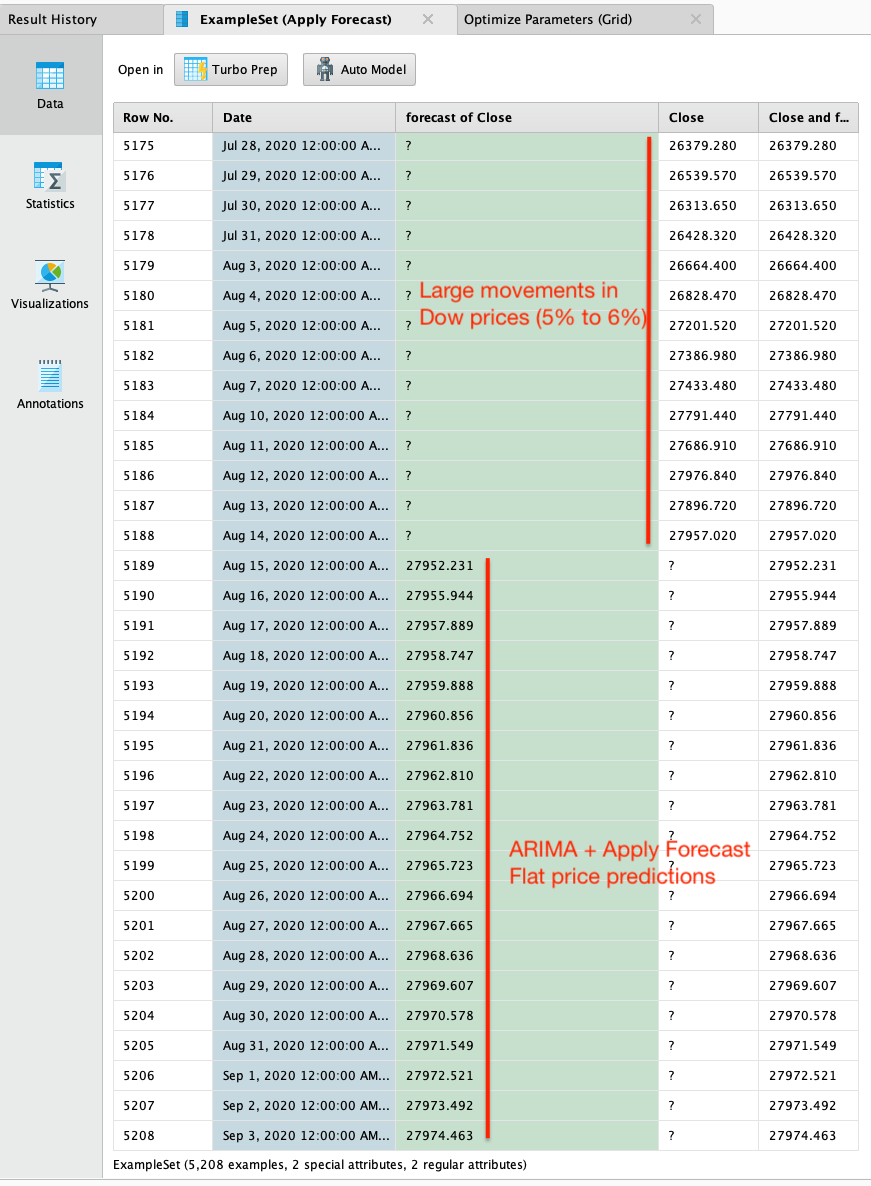871x1186 pixels.
Task: Sort by forecast of Close column header
Action: [x=527, y=117]
